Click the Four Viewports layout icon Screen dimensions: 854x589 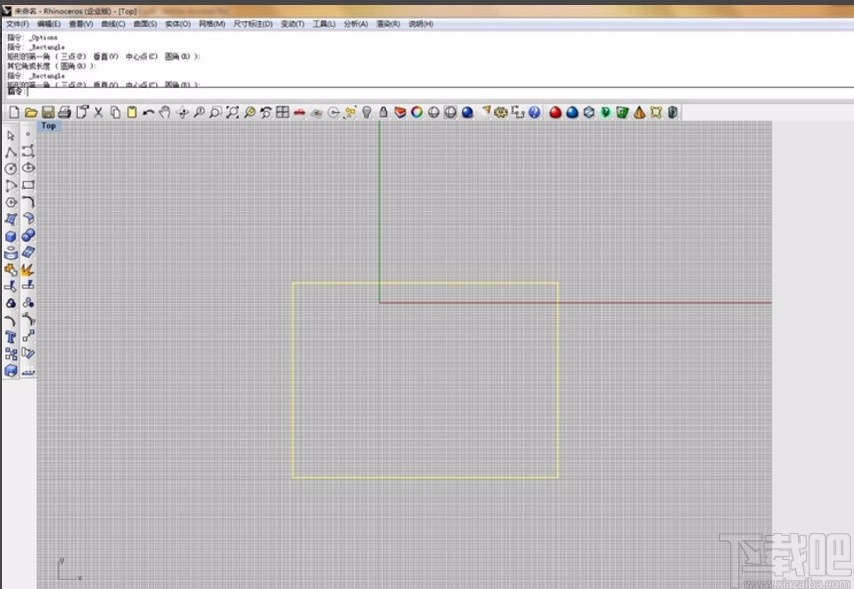pyautogui.click(x=282, y=112)
